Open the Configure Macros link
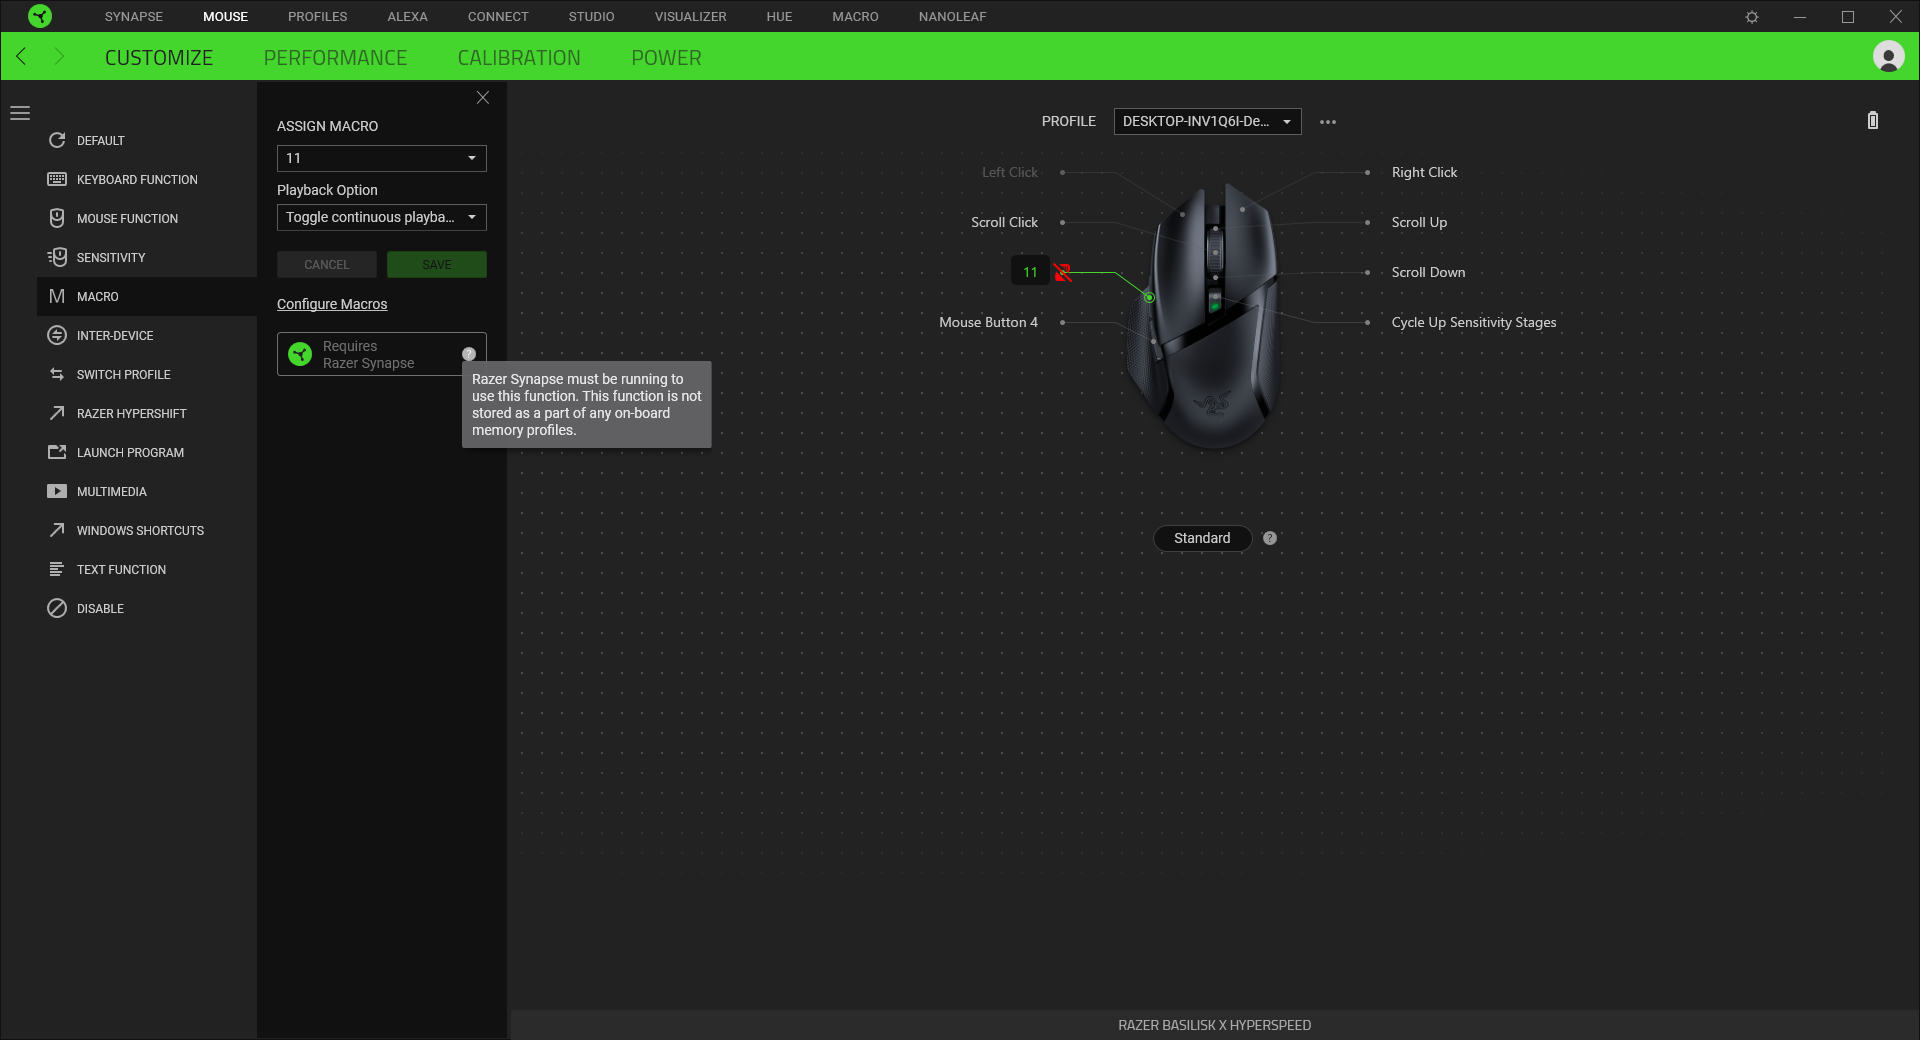Screen dimensions: 1920x1040 [332, 304]
